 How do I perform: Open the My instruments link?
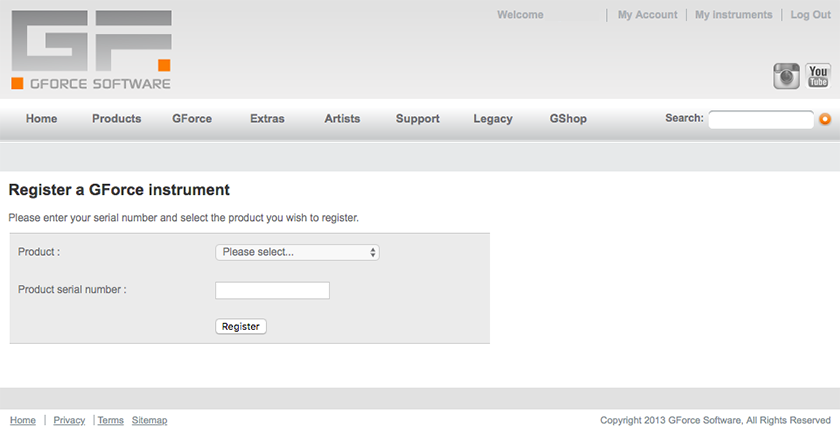(733, 15)
